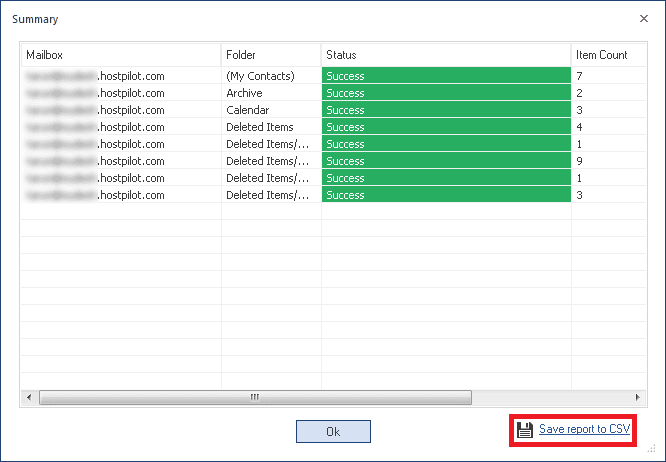The width and height of the screenshot is (666, 462).
Task: Select the first Deleted Items folder cell
Action: [x=260, y=127]
